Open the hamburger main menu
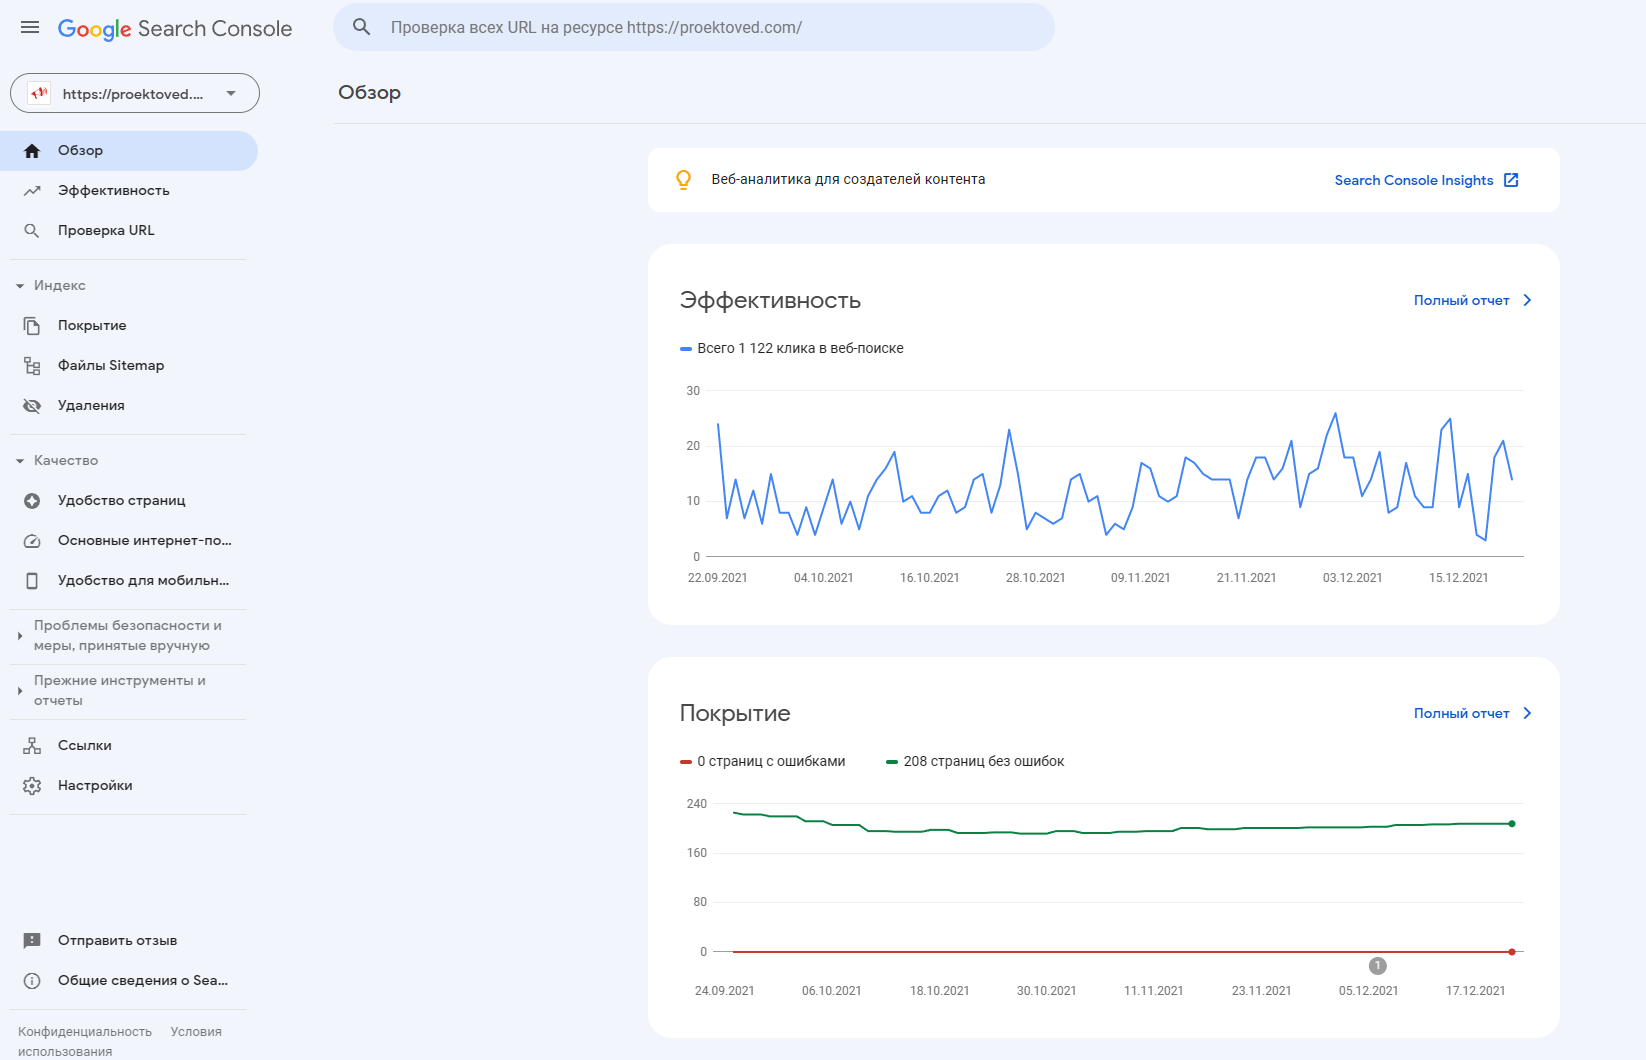 click(30, 28)
